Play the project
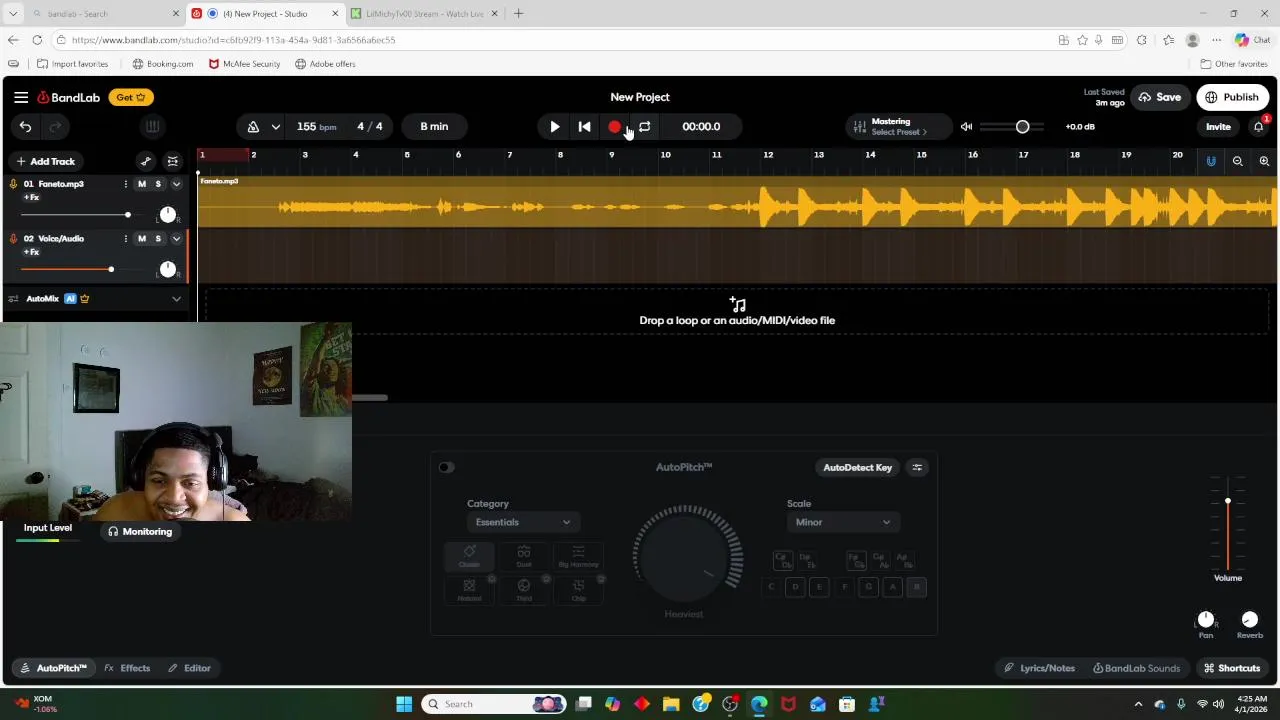This screenshot has height=720, width=1280. tap(555, 127)
